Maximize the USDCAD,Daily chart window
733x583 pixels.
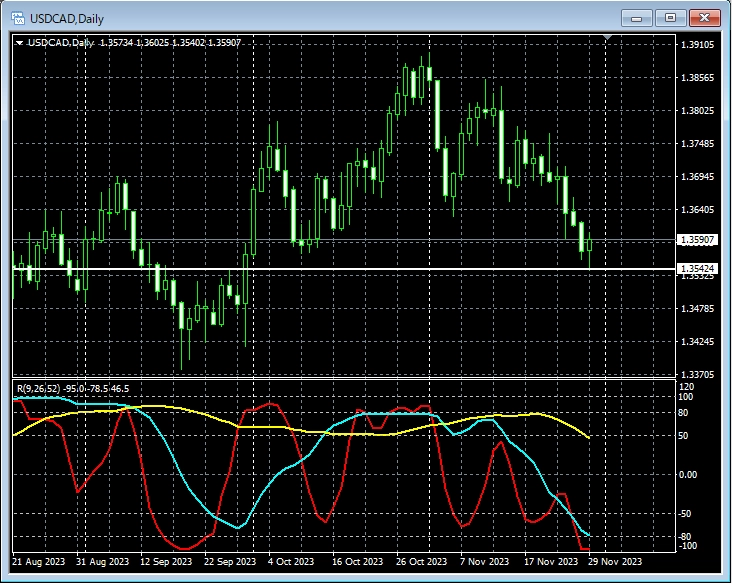pyautogui.click(x=670, y=17)
